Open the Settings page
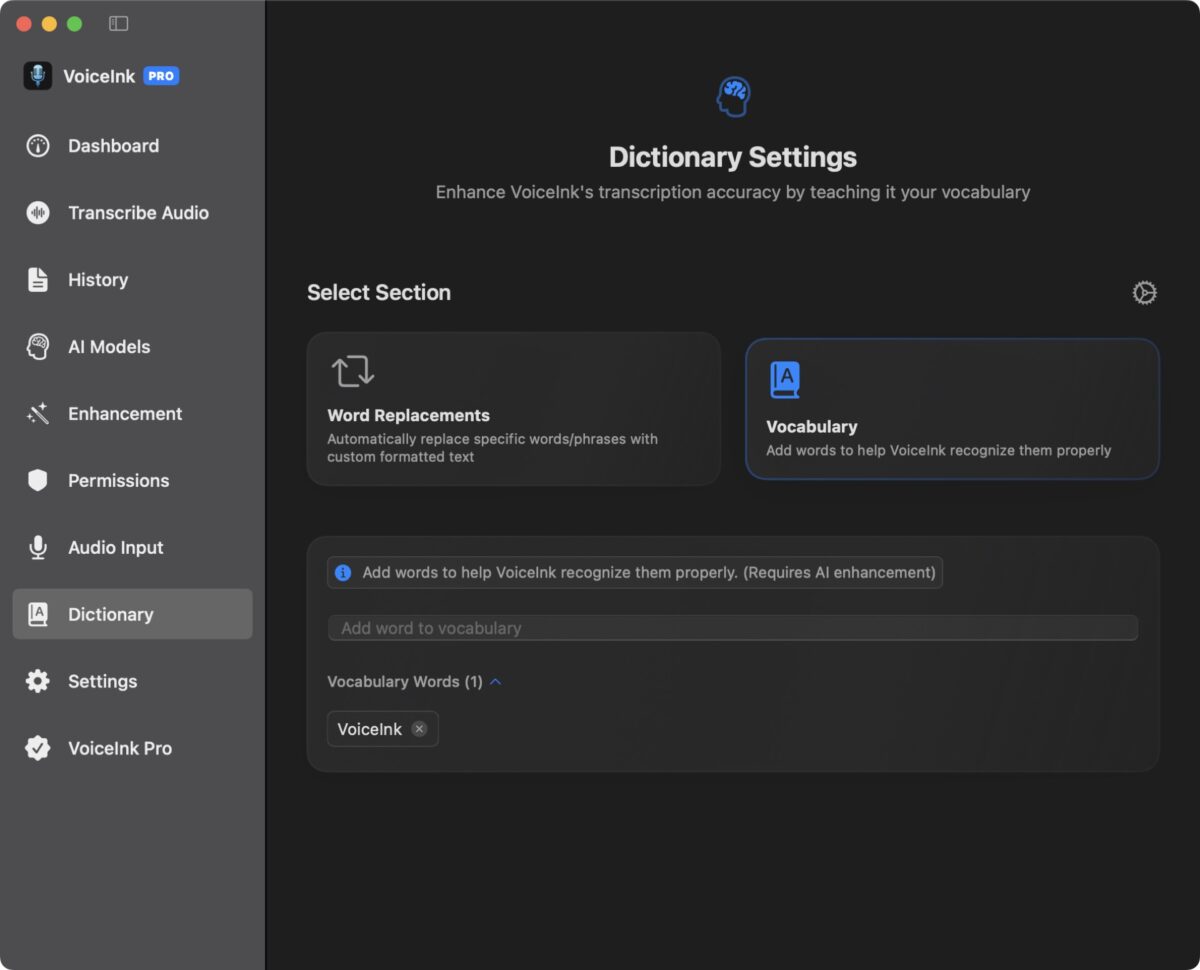 pyautogui.click(x=132, y=682)
